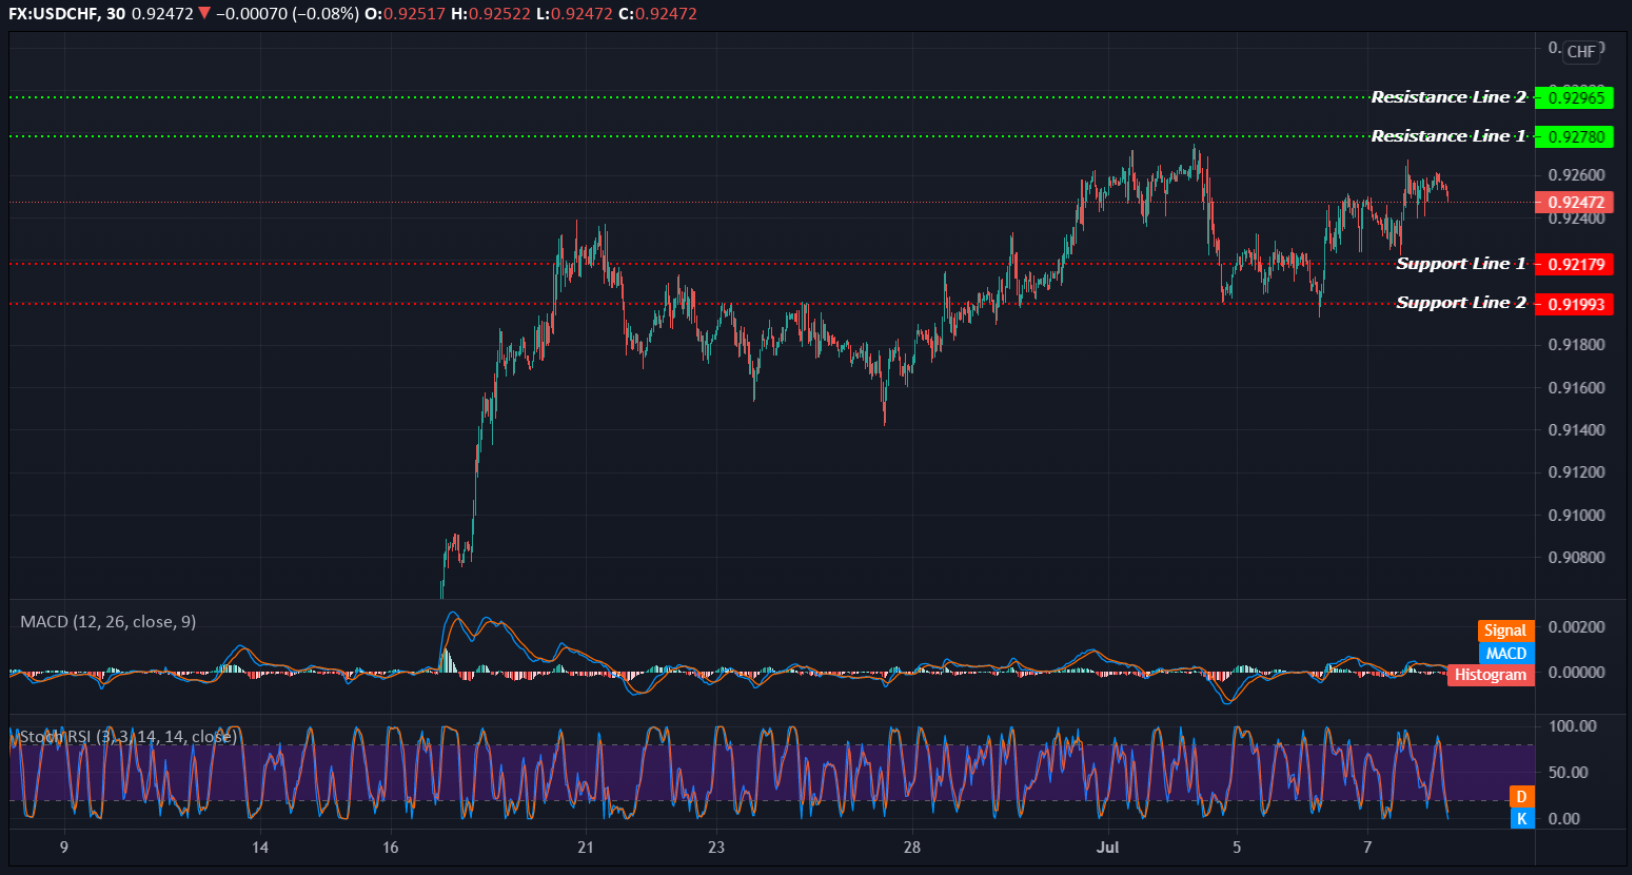This screenshot has width=1632, height=875.
Task: Click the 0.91400 price axis value
Action: 1576,430
